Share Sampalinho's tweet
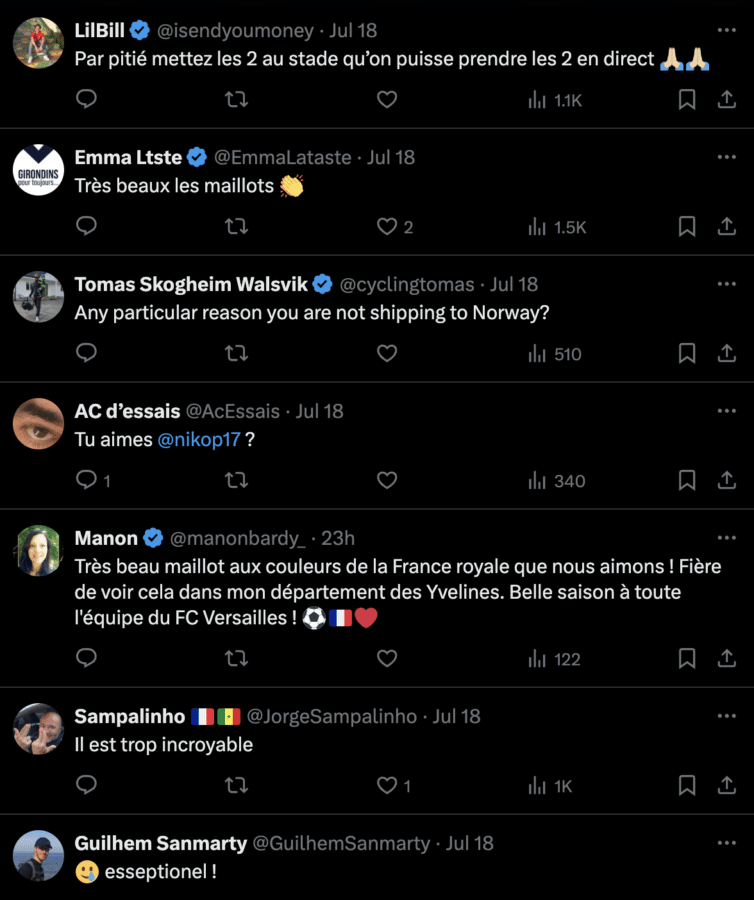The height and width of the screenshot is (900, 754). pyautogui.click(x=727, y=786)
